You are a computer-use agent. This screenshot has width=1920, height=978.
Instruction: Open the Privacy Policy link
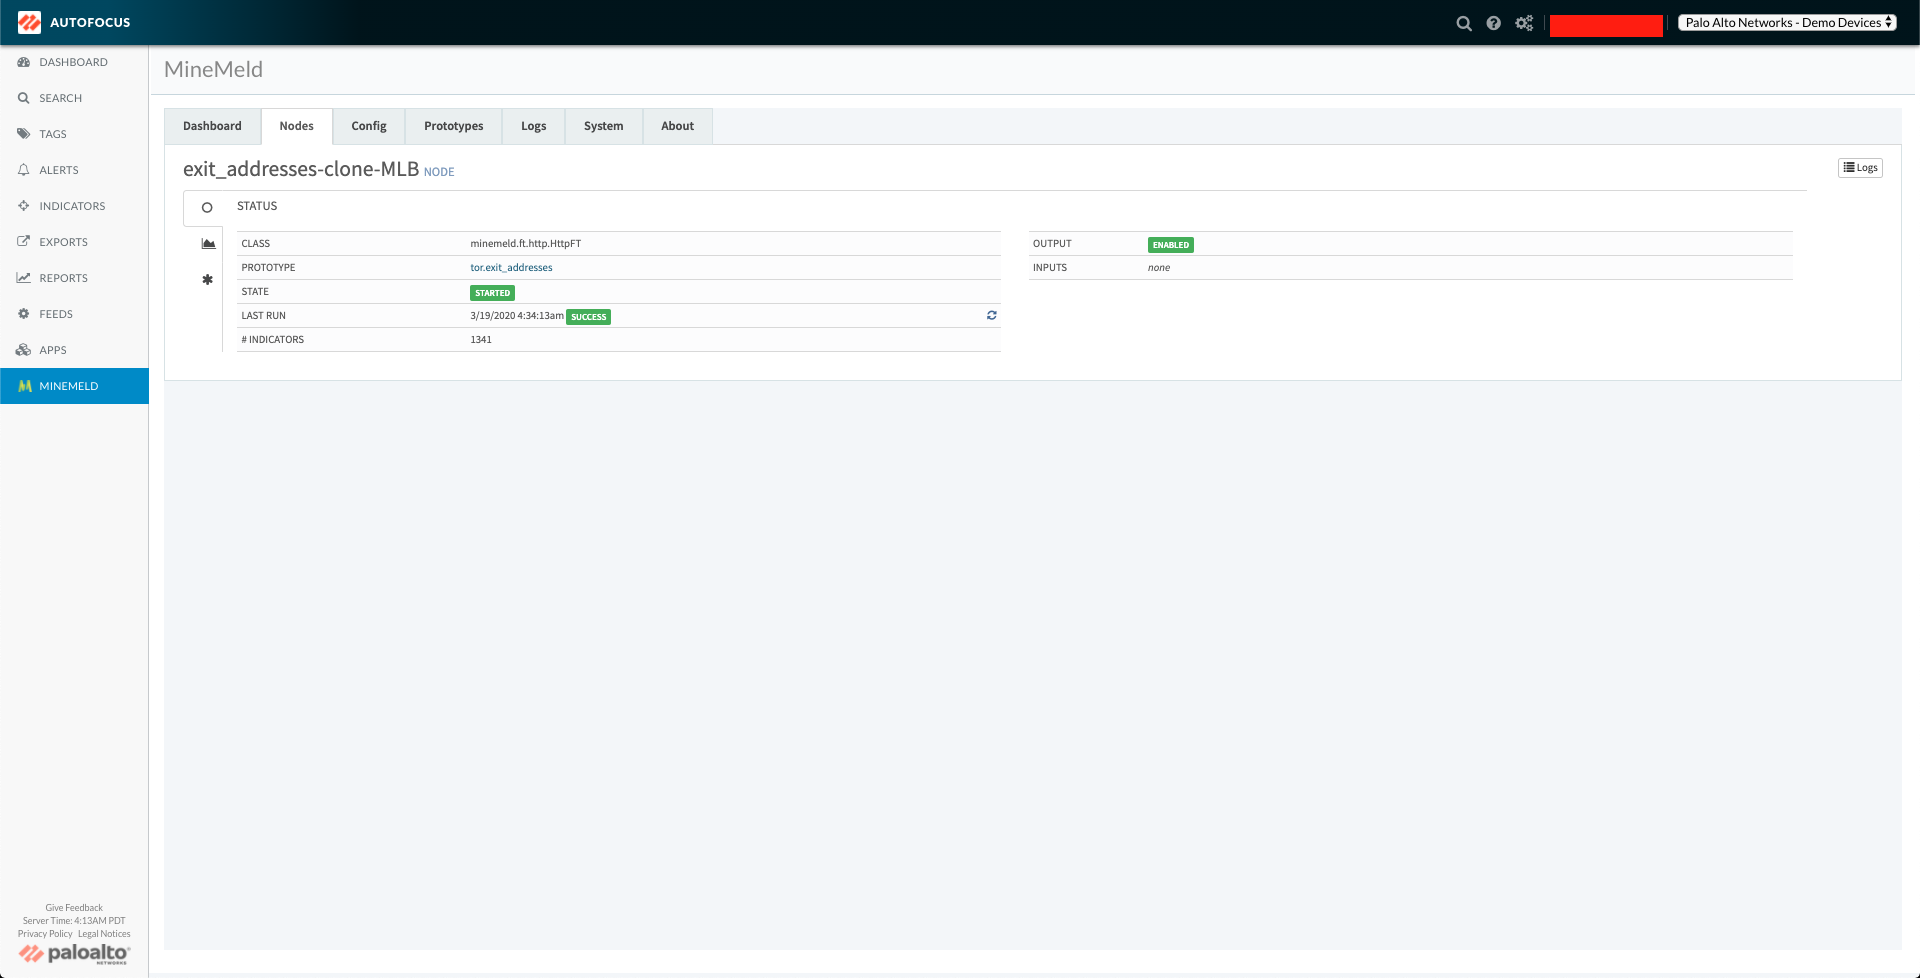(45, 934)
